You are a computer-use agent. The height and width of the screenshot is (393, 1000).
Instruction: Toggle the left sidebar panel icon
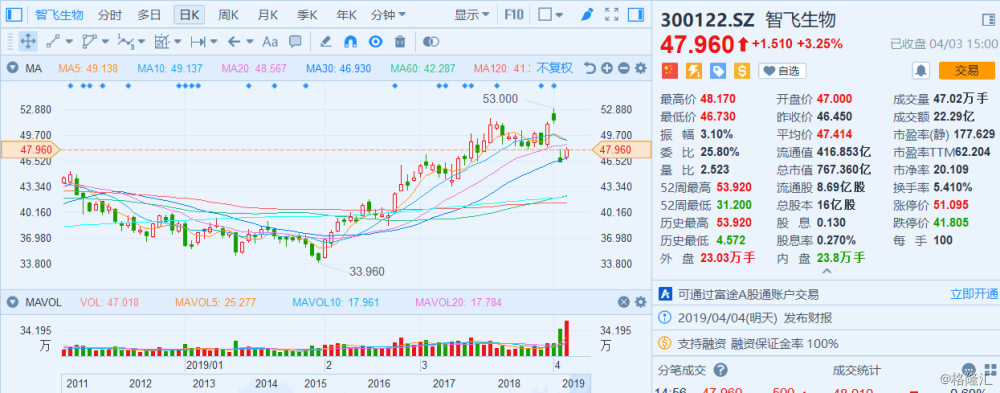[x=13, y=14]
